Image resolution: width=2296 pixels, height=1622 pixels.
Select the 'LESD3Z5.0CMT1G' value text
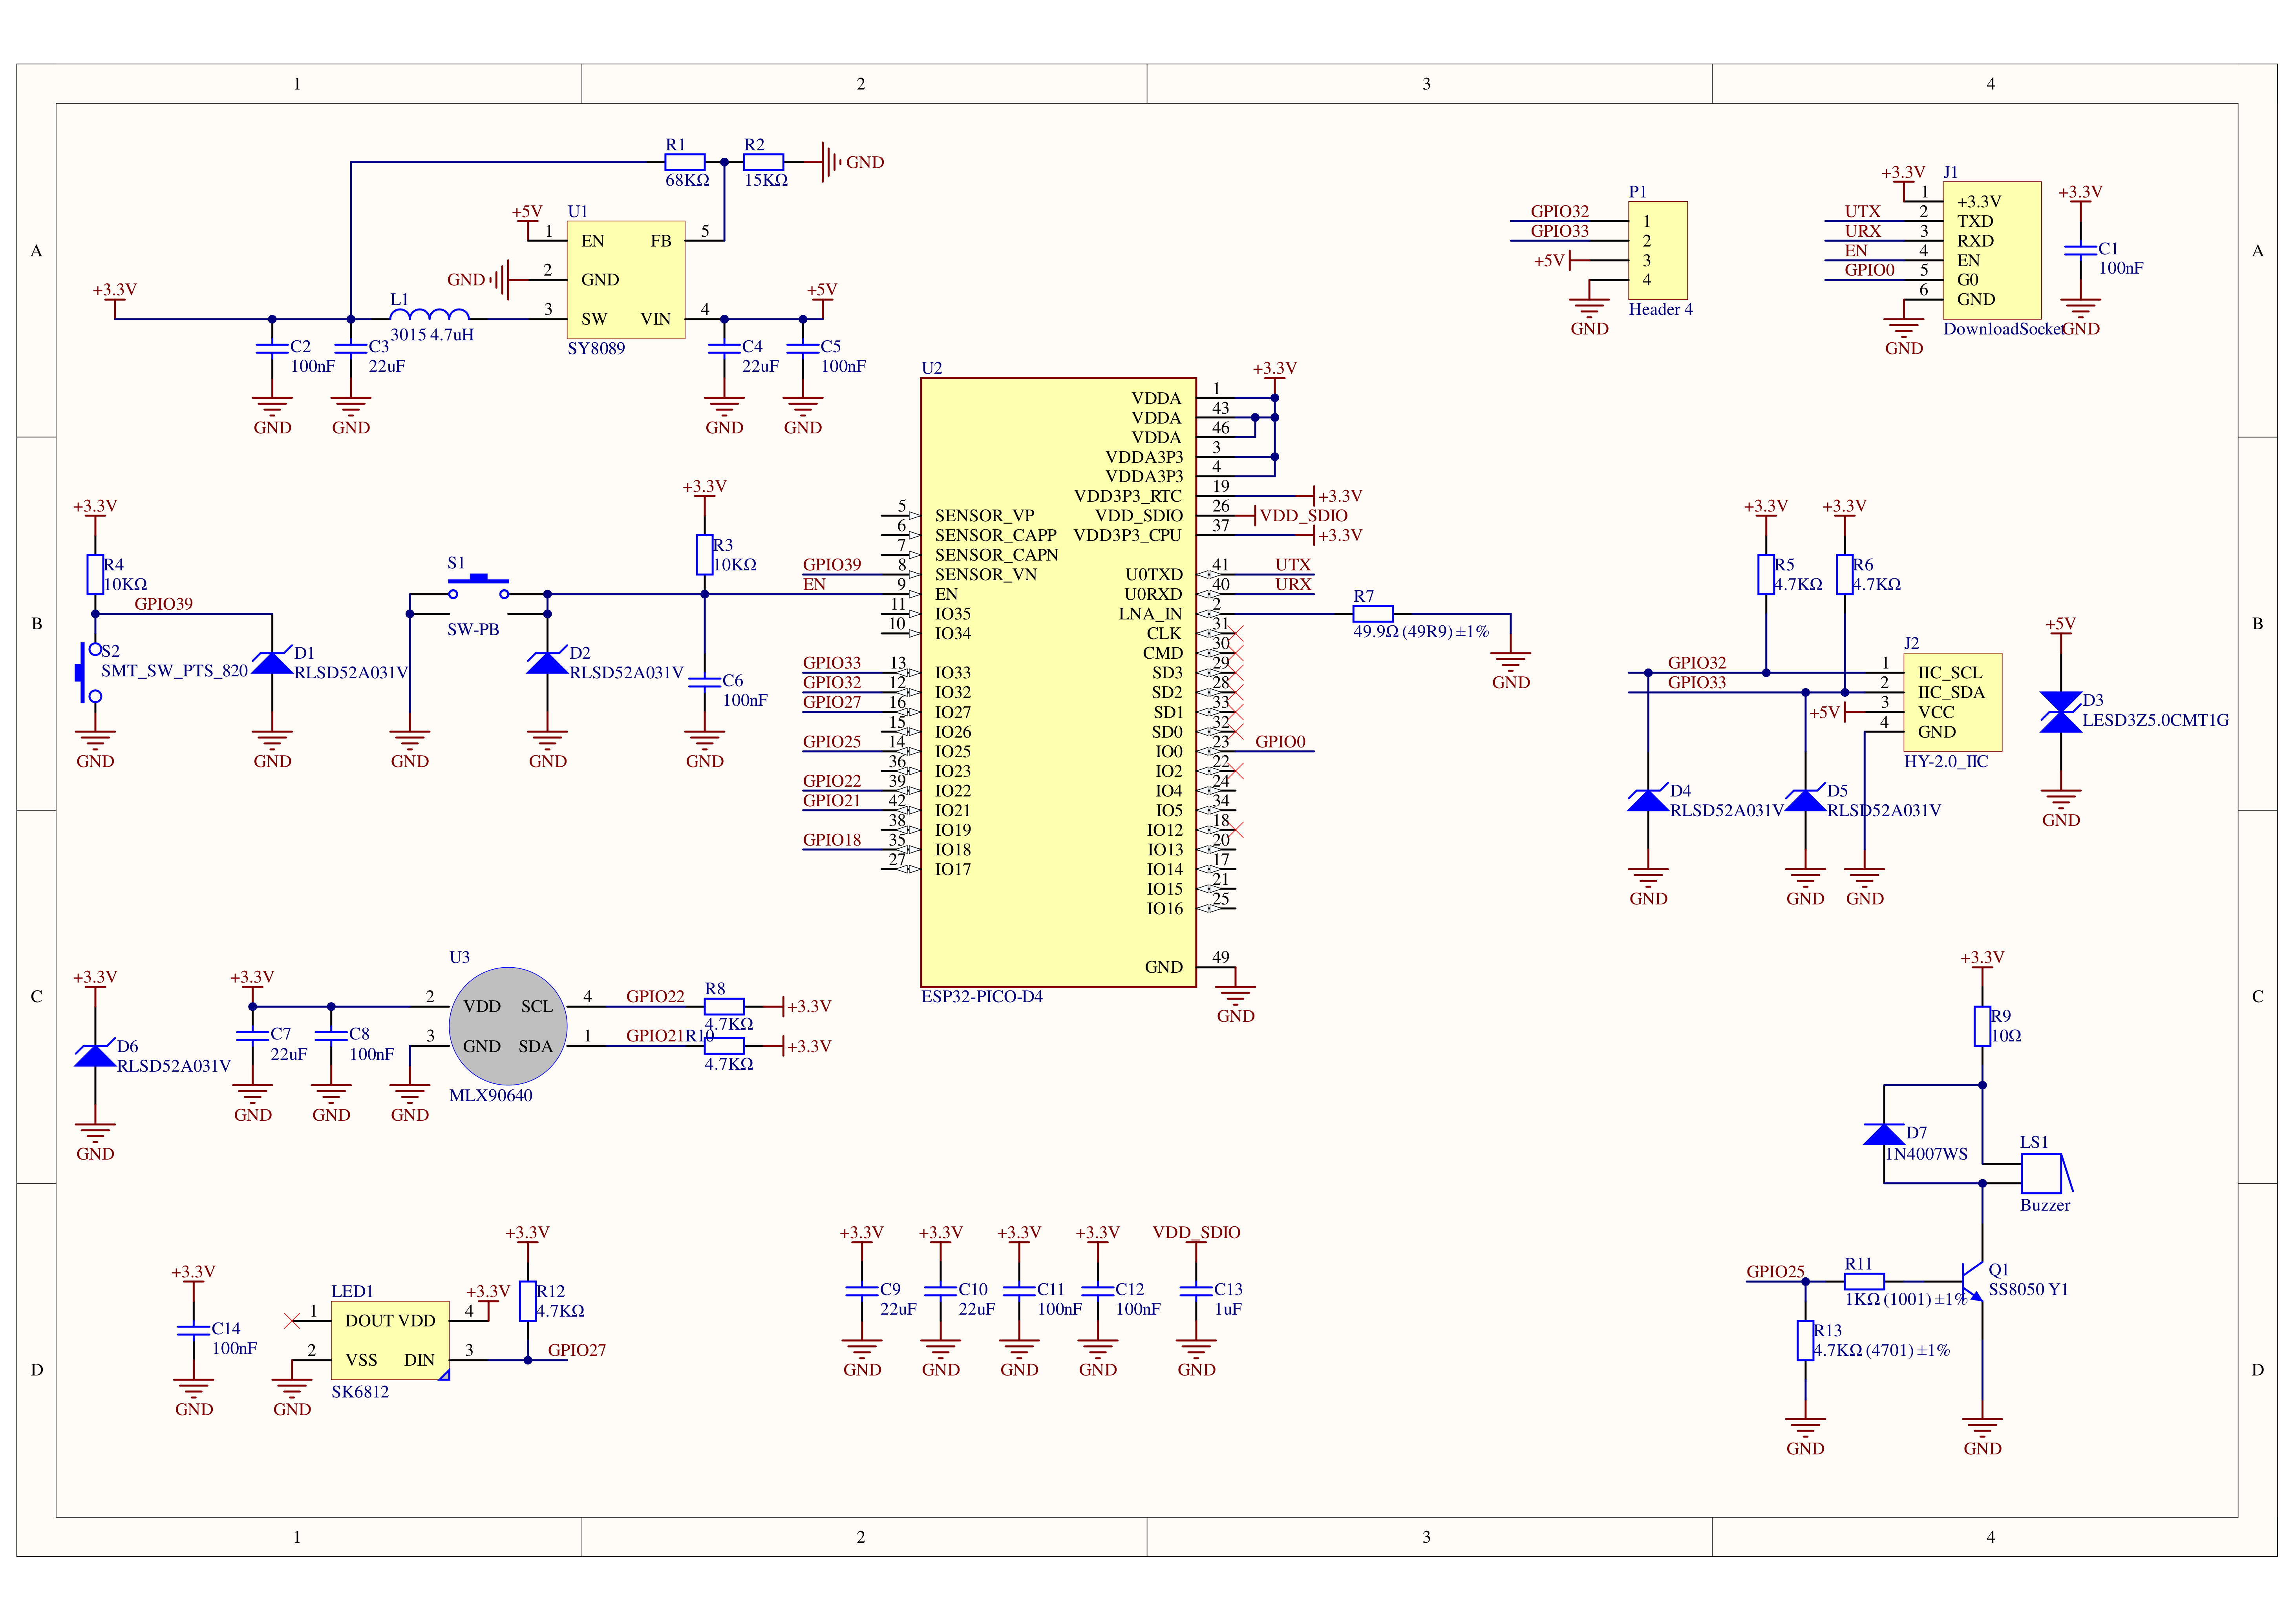pos(2156,720)
